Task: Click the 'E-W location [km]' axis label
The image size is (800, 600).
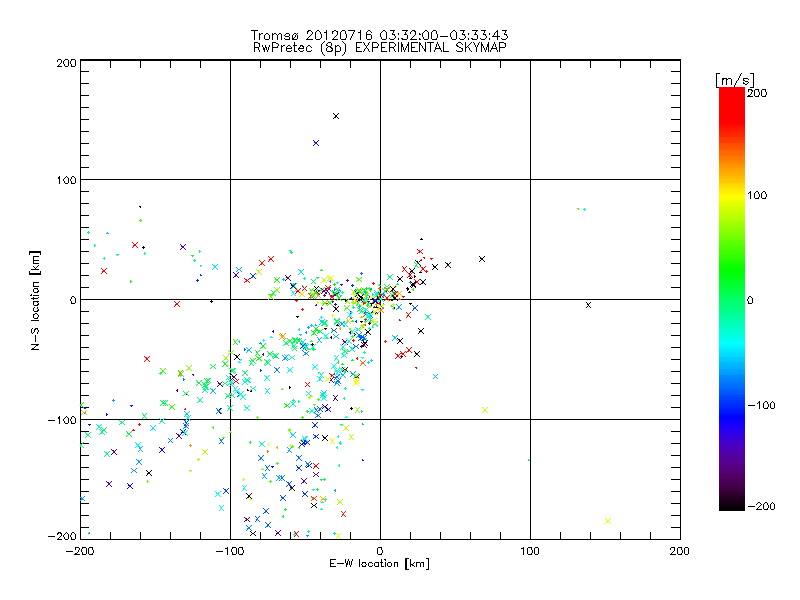Action: [x=379, y=564]
